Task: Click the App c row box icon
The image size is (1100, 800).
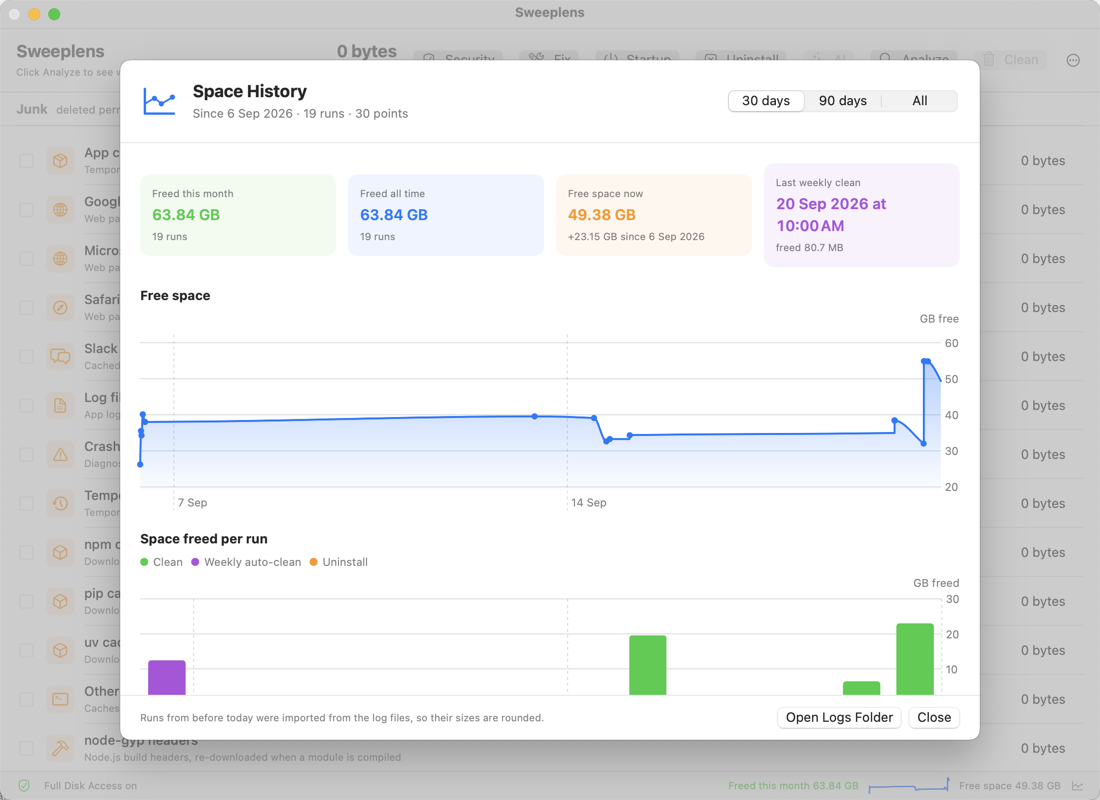Action: pyautogui.click(x=60, y=161)
